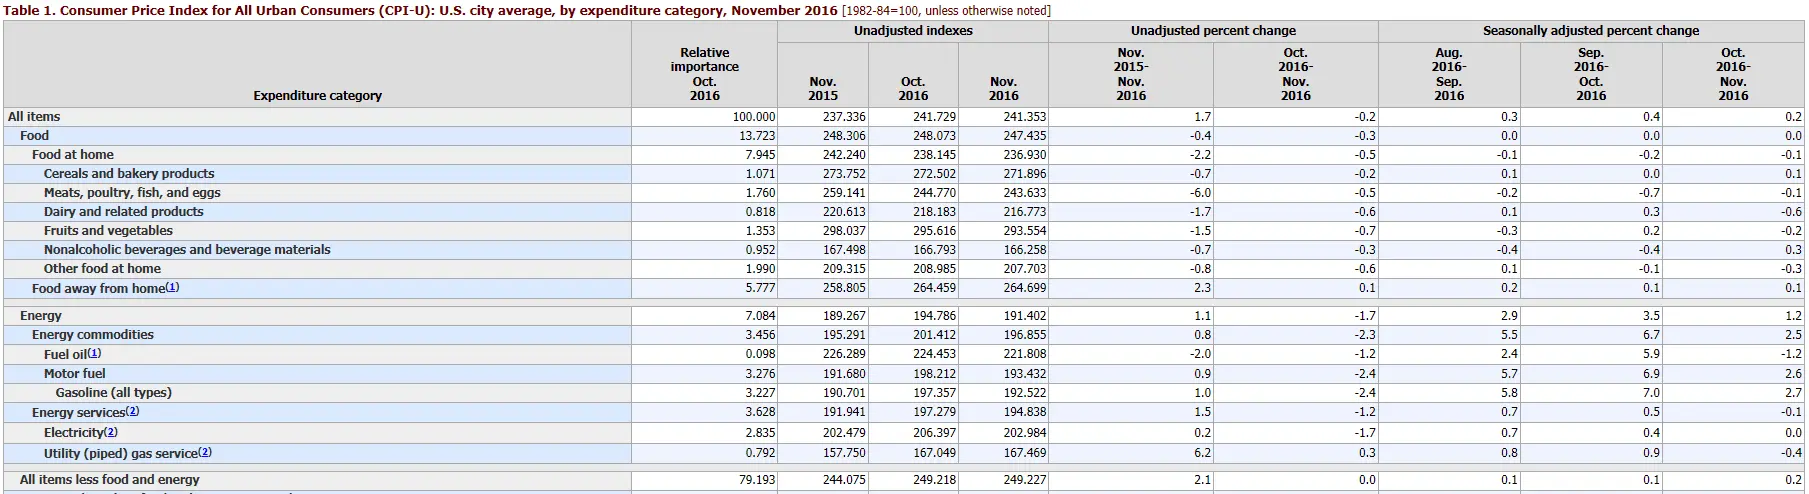Click the Fruits and vegetables row label
The width and height of the screenshot is (1809, 494).
click(108, 231)
